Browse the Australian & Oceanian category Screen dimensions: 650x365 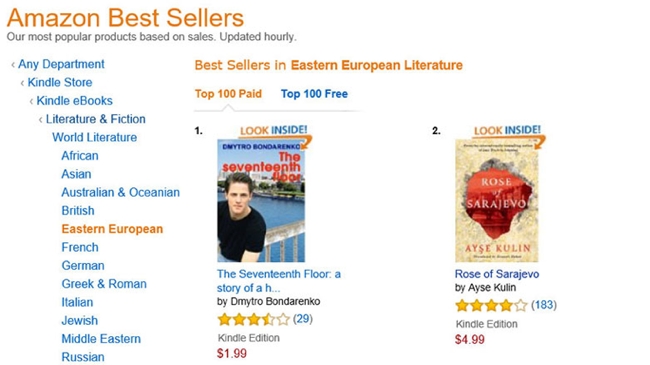[121, 192]
